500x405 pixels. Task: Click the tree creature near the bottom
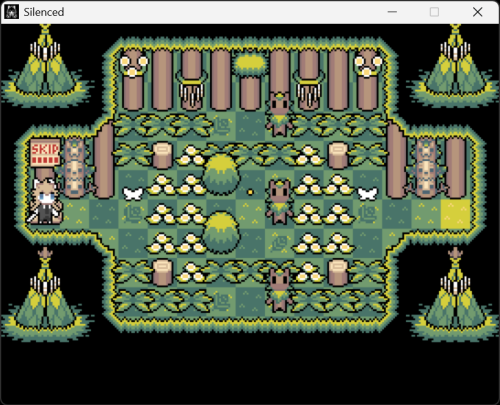click(x=279, y=290)
